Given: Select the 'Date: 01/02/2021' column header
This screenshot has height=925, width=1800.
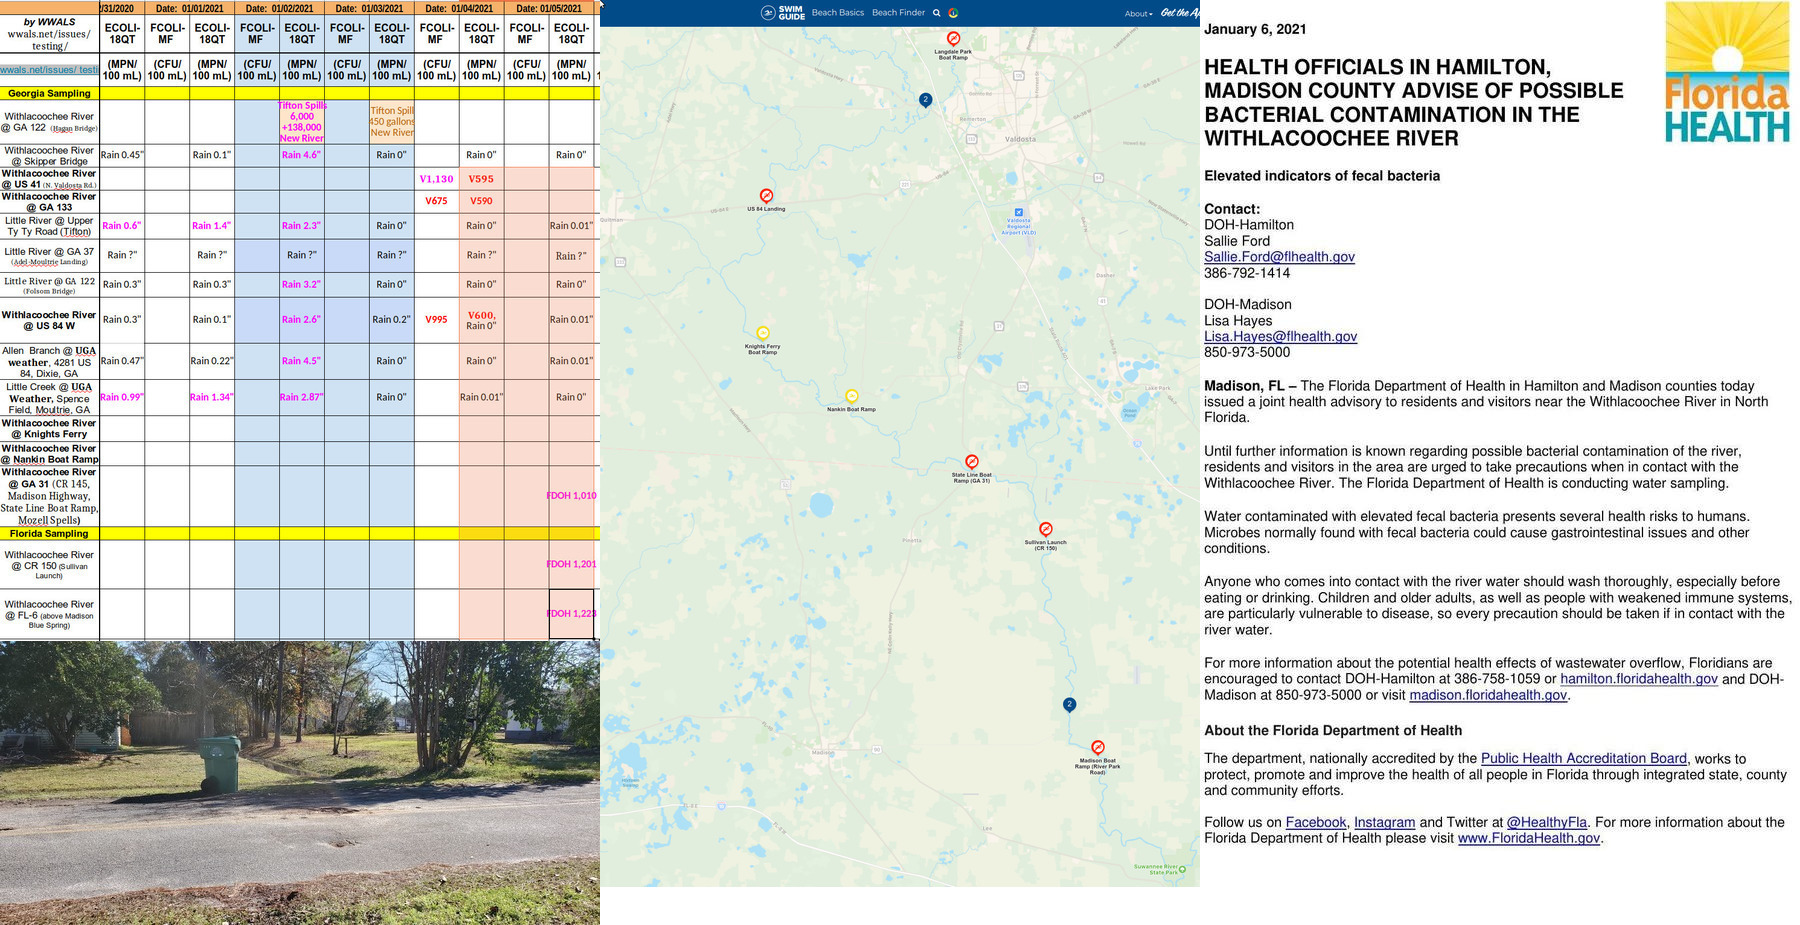Looking at the screenshot, I should click(279, 8).
